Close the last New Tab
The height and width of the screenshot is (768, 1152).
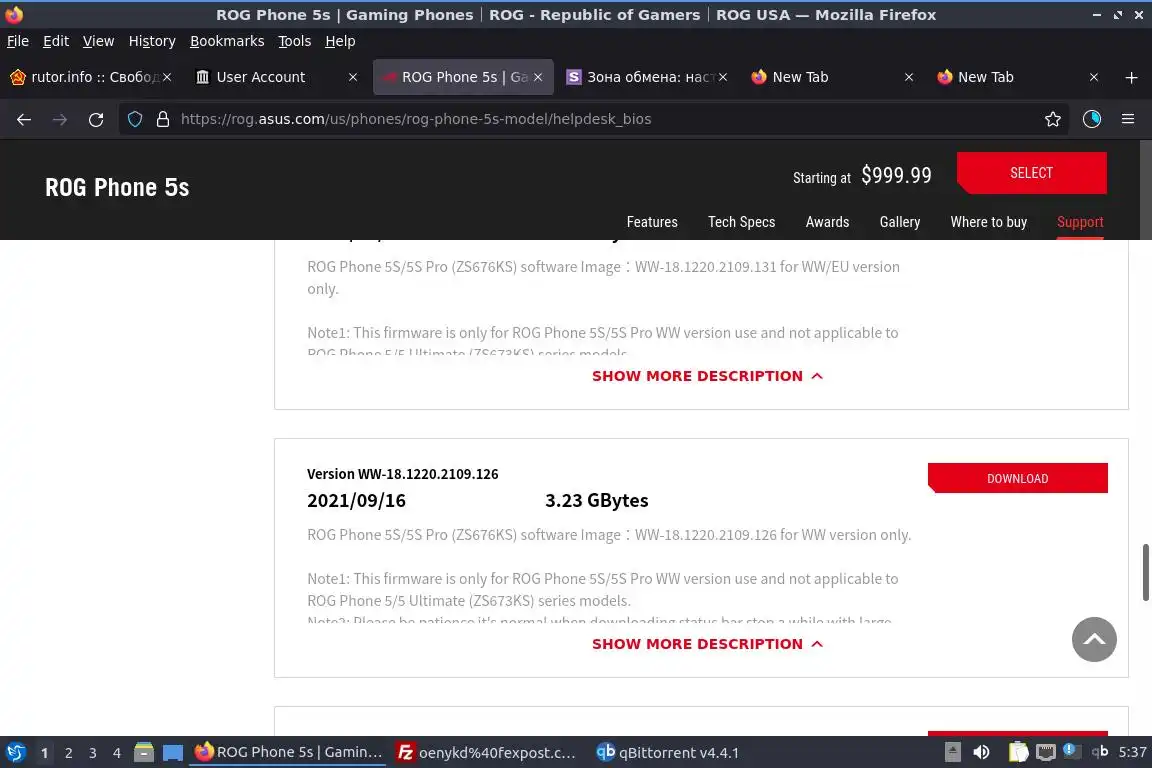(x=1094, y=77)
